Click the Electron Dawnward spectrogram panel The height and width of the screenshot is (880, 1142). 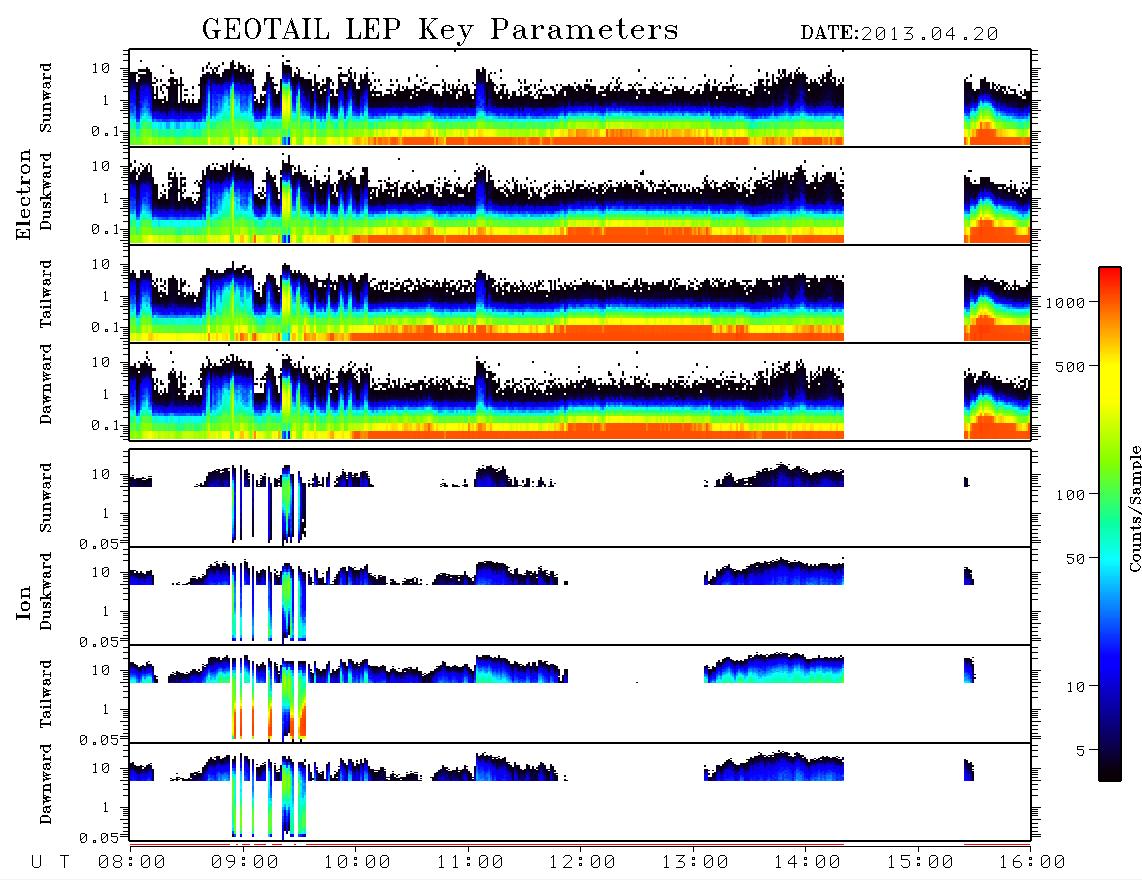point(580,391)
